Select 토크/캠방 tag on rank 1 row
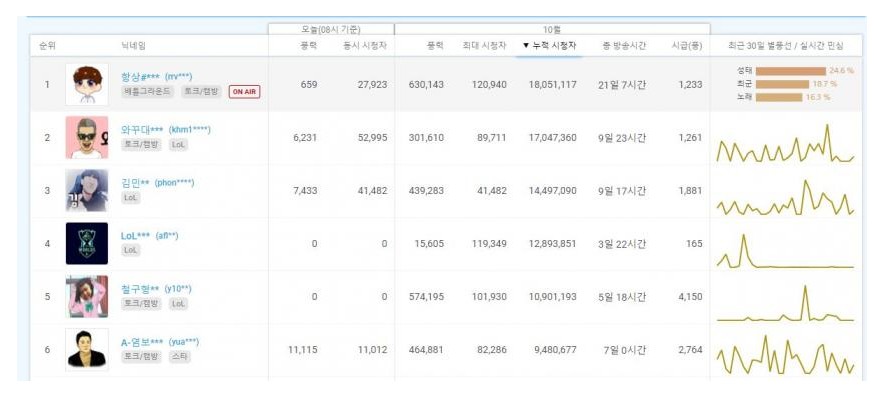Screen dimensions: 874x394 click(x=201, y=91)
